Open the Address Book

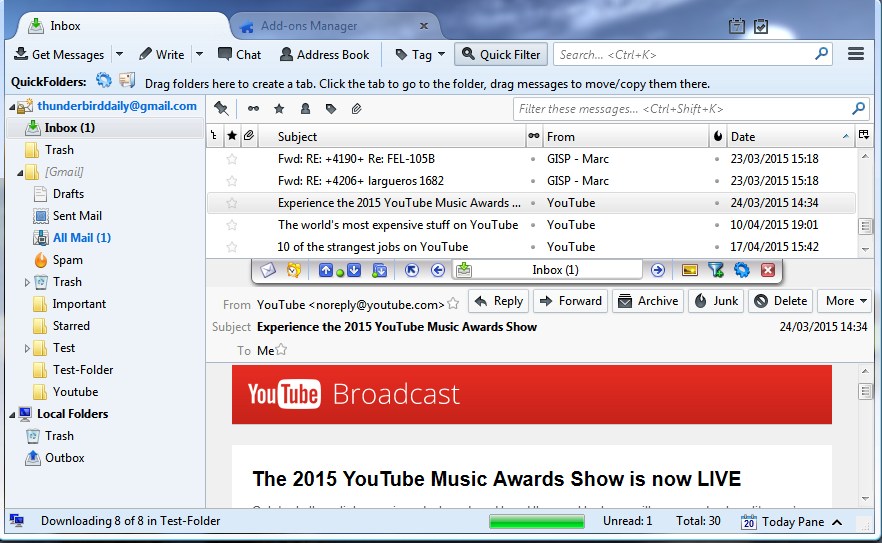pyautogui.click(x=325, y=55)
